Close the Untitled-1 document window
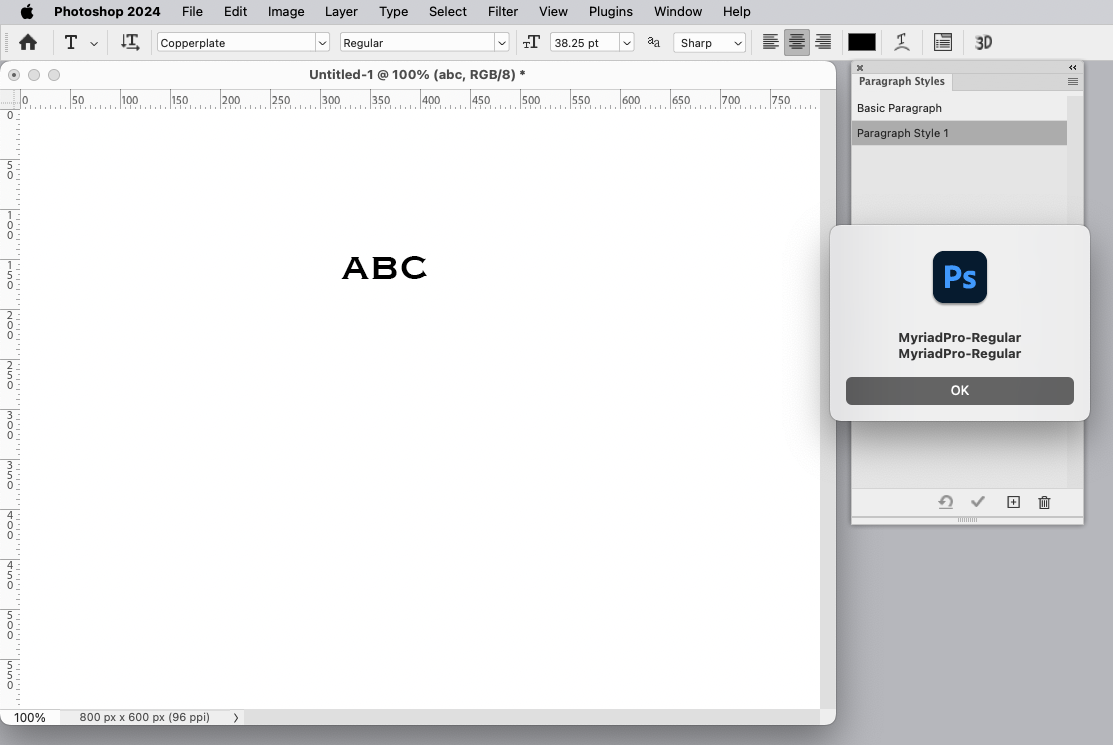Viewport: 1113px width, 745px height. (13, 74)
